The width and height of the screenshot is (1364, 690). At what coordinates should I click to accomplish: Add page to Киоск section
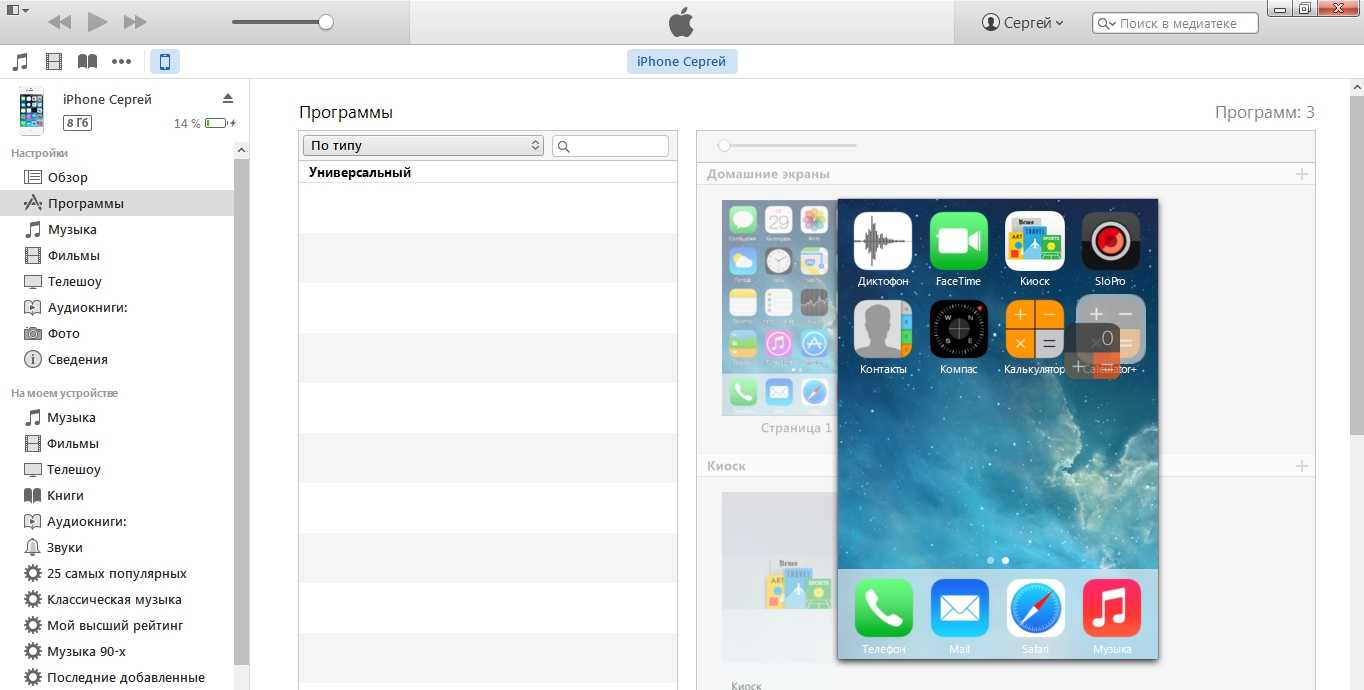[1301, 466]
